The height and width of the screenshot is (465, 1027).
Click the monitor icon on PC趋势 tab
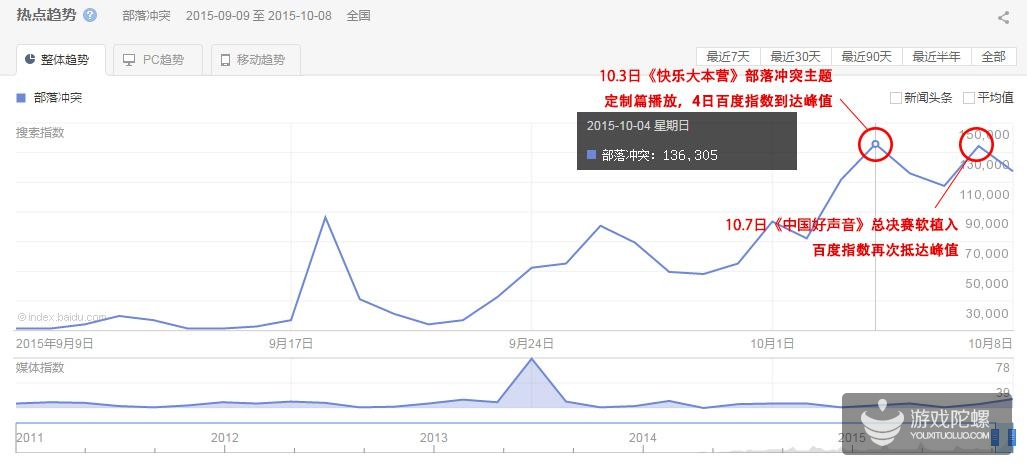pyautogui.click(x=129, y=60)
